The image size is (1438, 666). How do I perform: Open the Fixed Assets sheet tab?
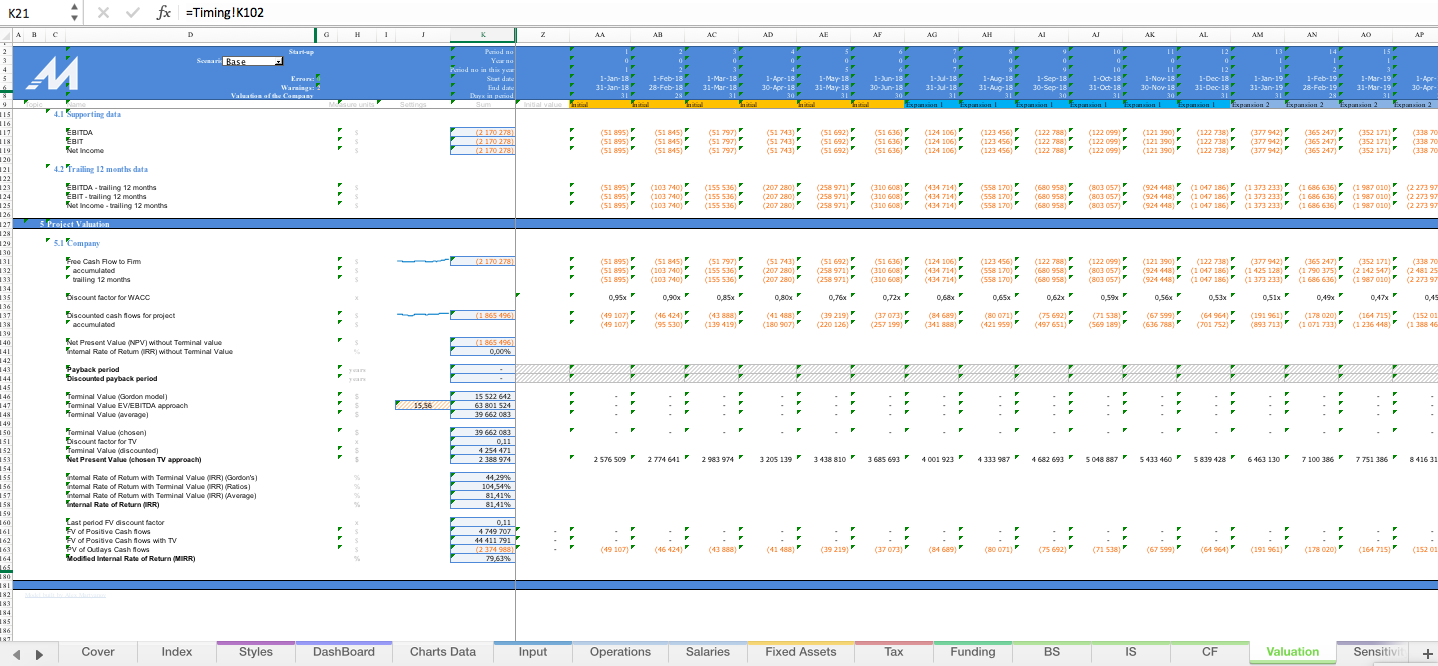pyautogui.click(x=801, y=652)
